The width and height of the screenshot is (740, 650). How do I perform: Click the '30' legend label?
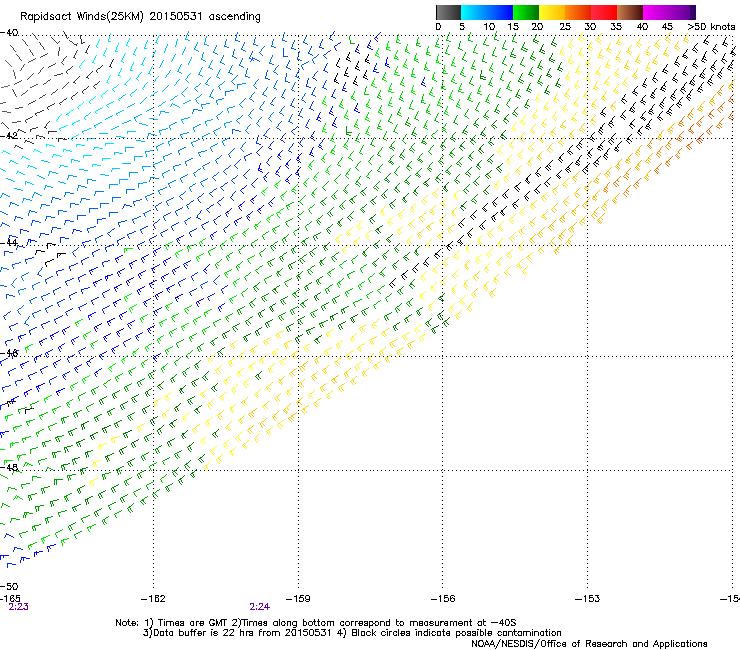590,27
